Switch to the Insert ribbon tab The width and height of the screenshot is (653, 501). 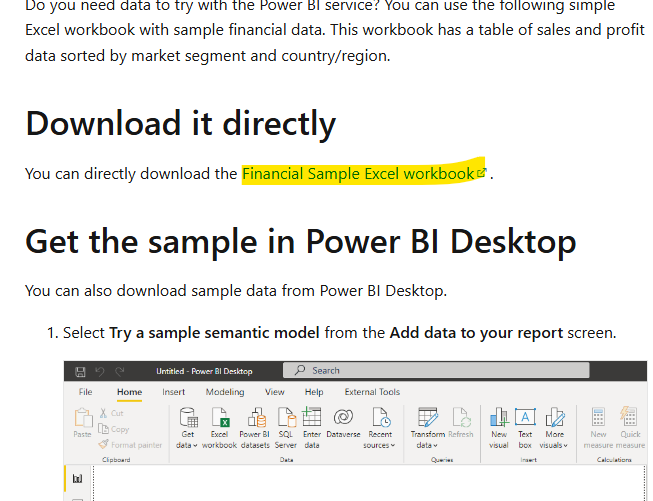(x=173, y=392)
